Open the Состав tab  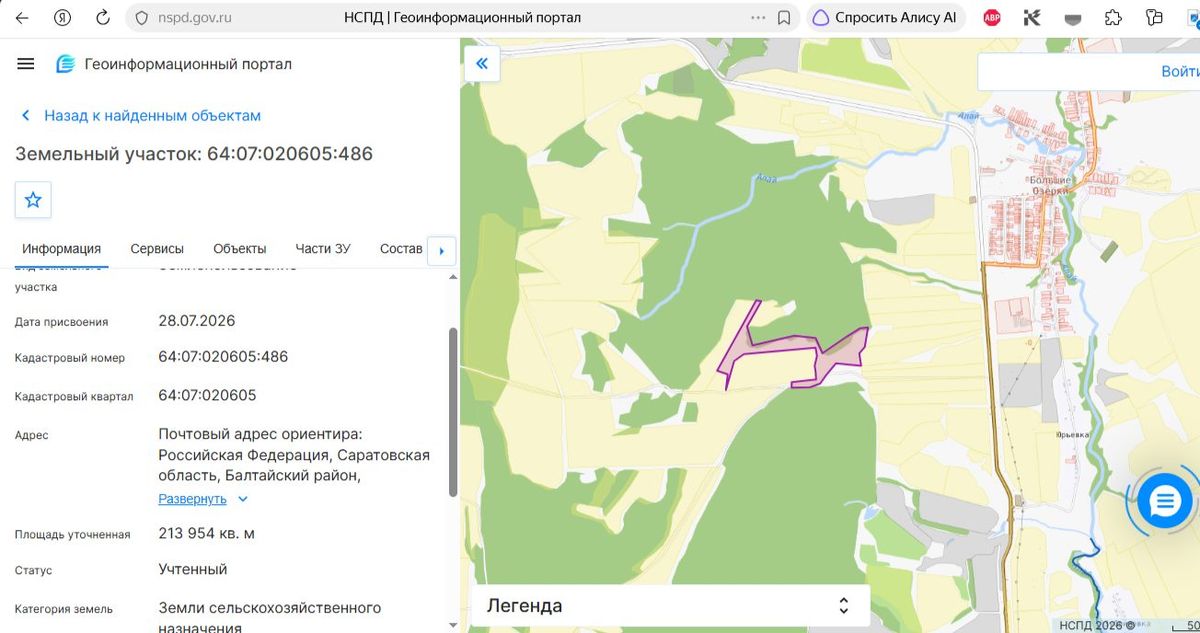tap(401, 249)
